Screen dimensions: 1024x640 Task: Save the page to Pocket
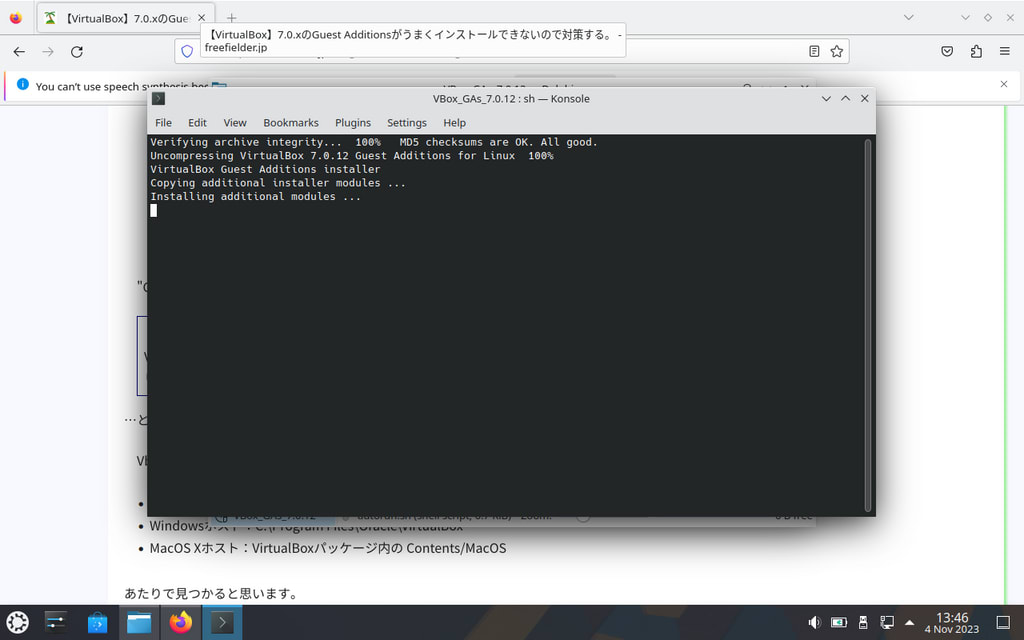[947, 52]
